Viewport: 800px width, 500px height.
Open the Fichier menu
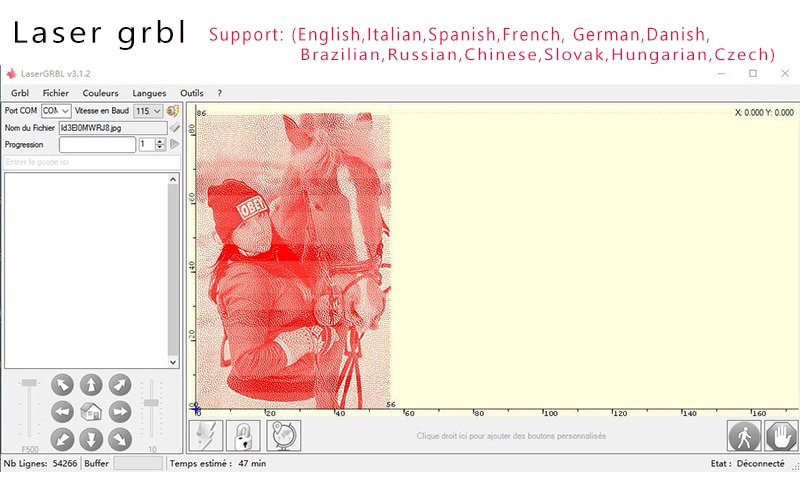pyautogui.click(x=56, y=93)
